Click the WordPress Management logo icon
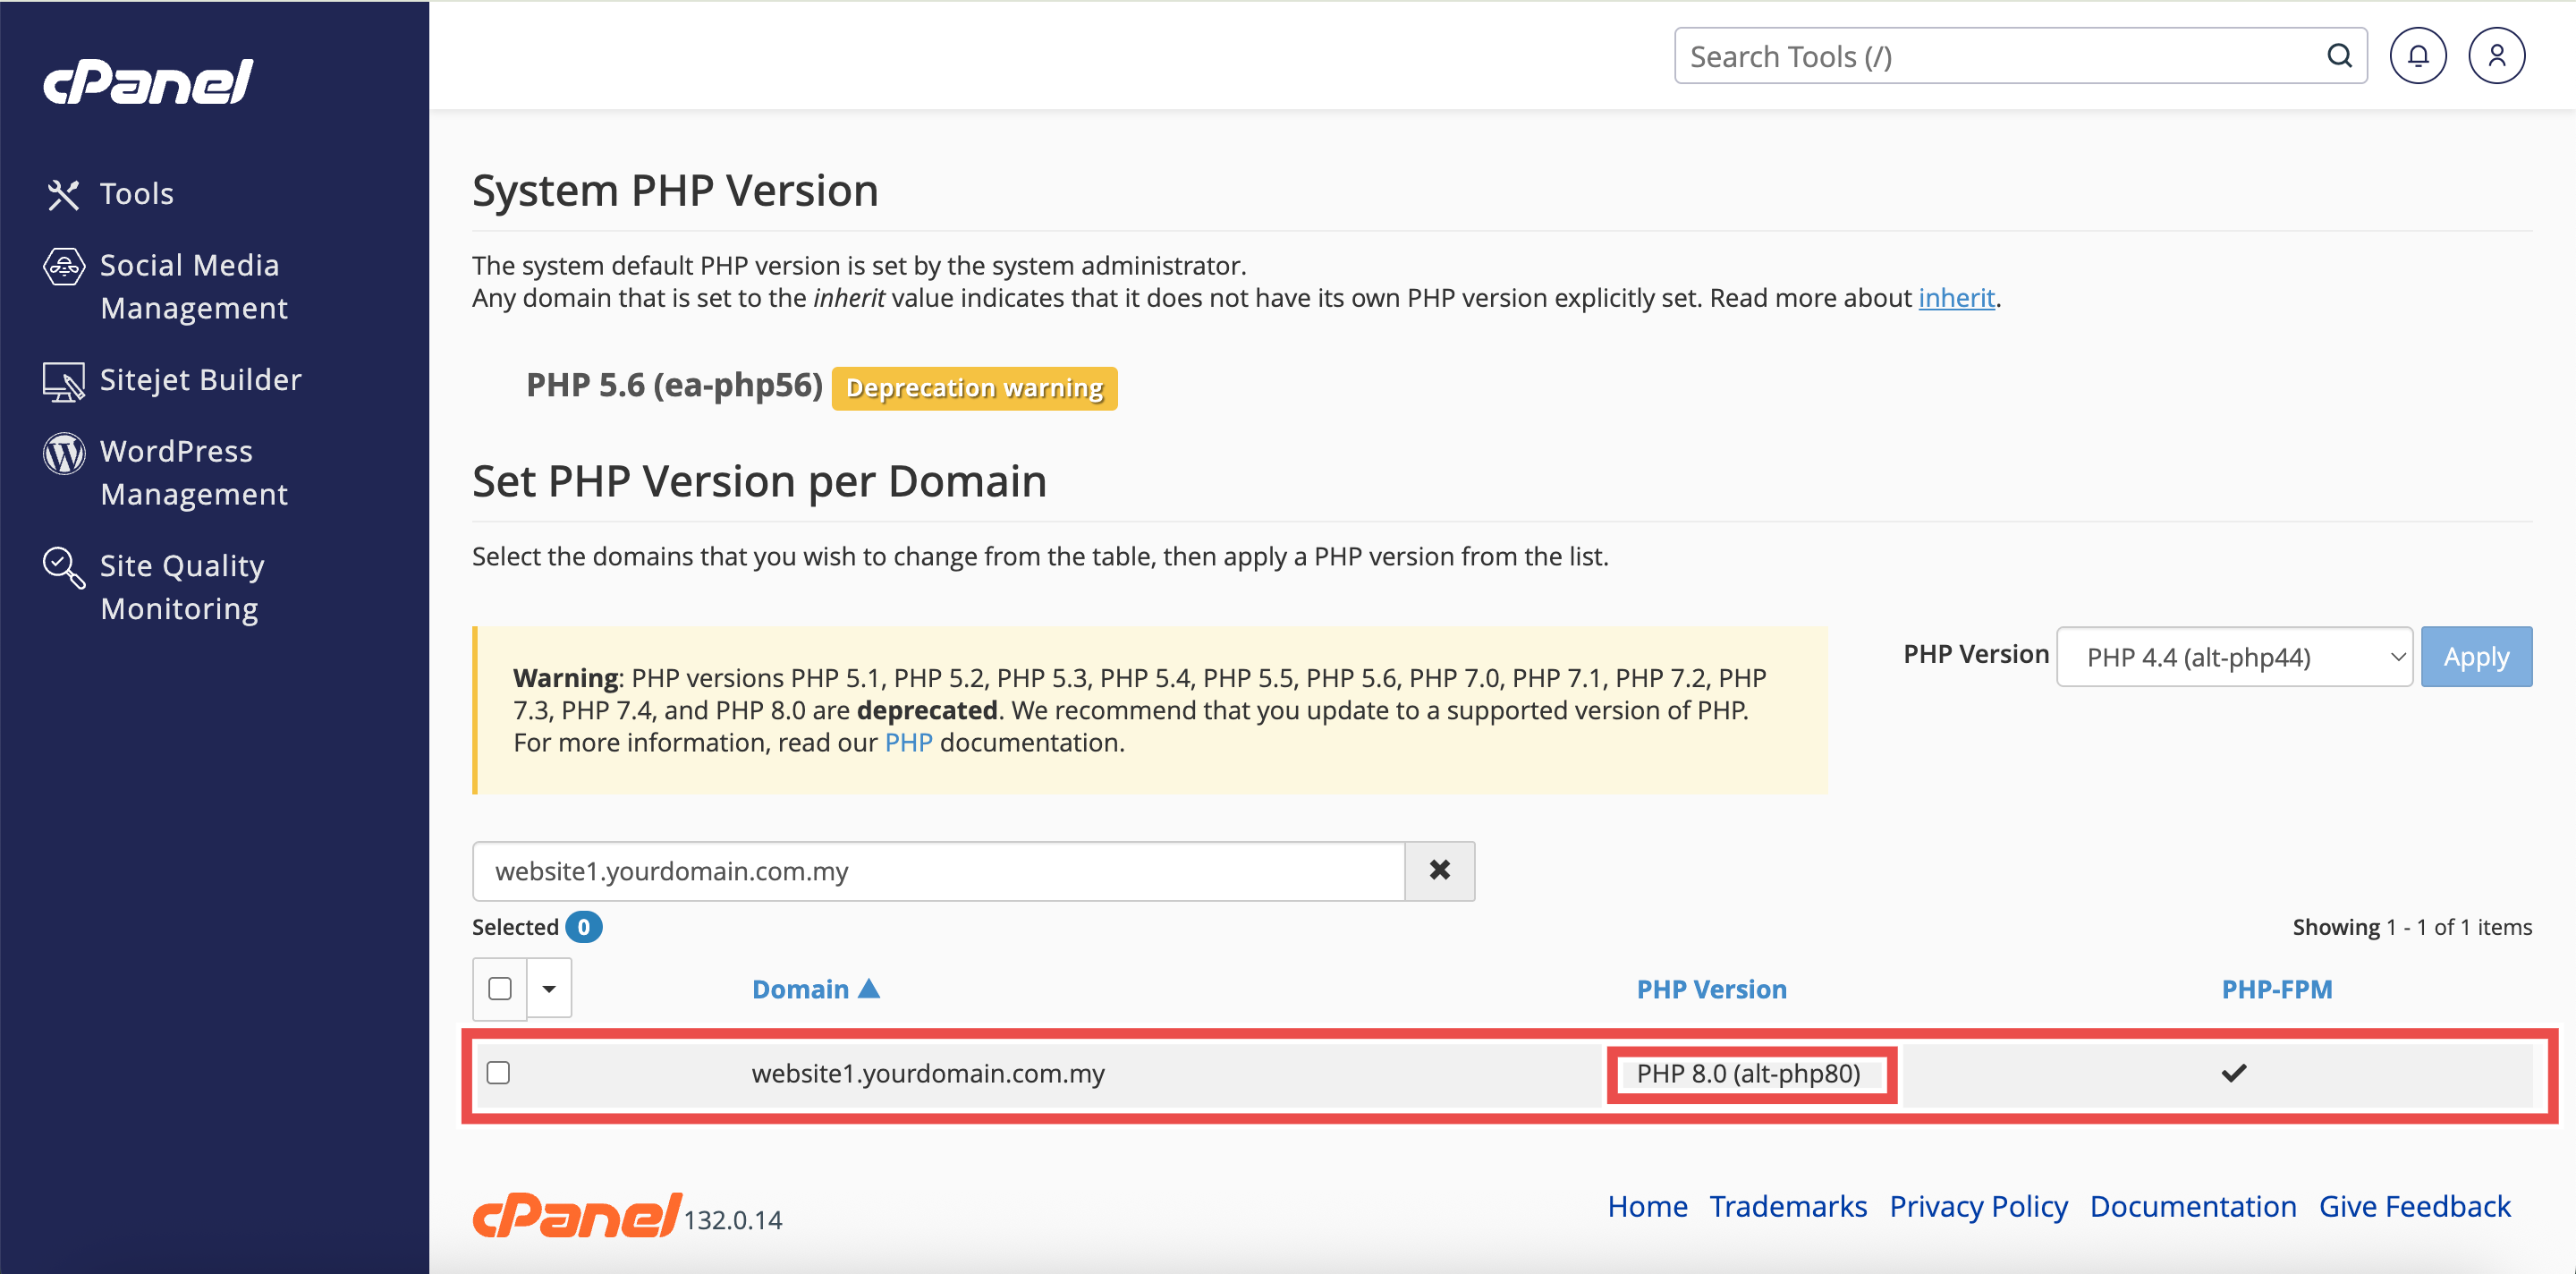The height and width of the screenshot is (1274, 2576). coord(64,453)
